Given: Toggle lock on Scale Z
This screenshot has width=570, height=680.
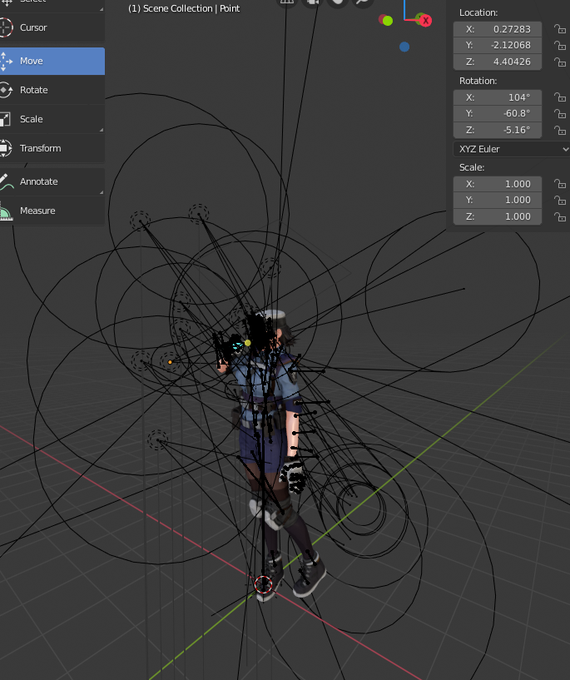Looking at the screenshot, I should coord(560,216).
